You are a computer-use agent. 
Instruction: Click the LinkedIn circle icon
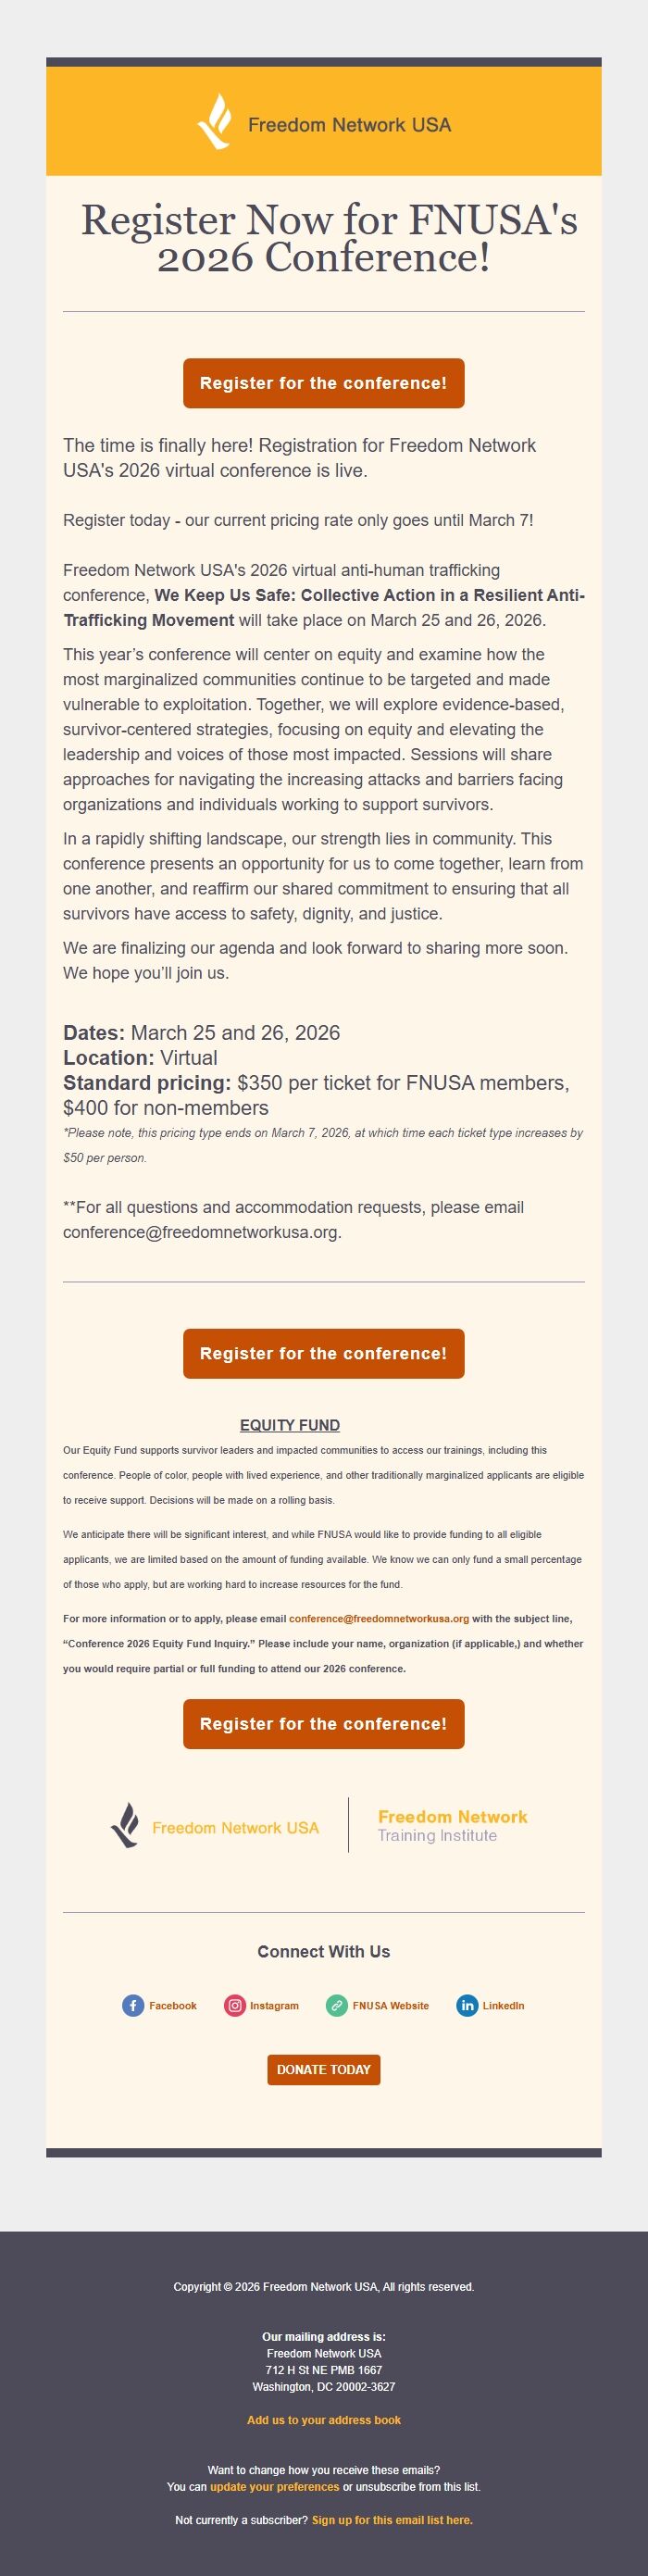pyautogui.click(x=467, y=2005)
